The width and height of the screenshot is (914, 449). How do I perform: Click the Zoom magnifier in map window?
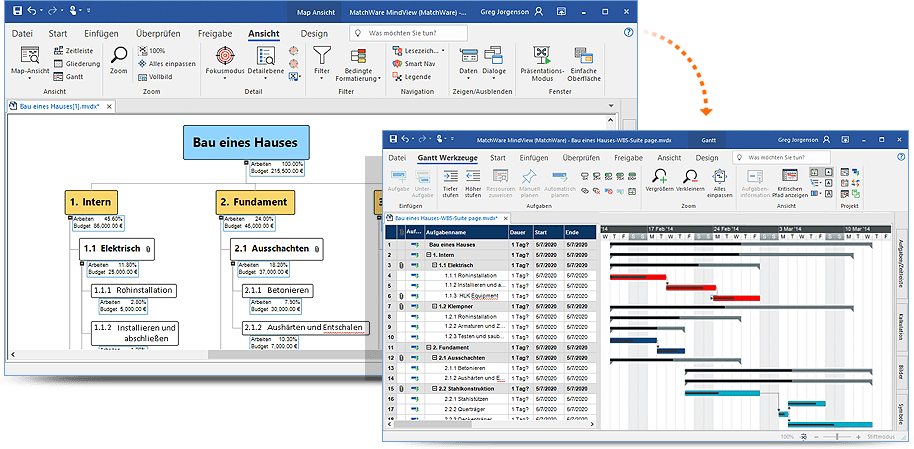click(x=119, y=61)
